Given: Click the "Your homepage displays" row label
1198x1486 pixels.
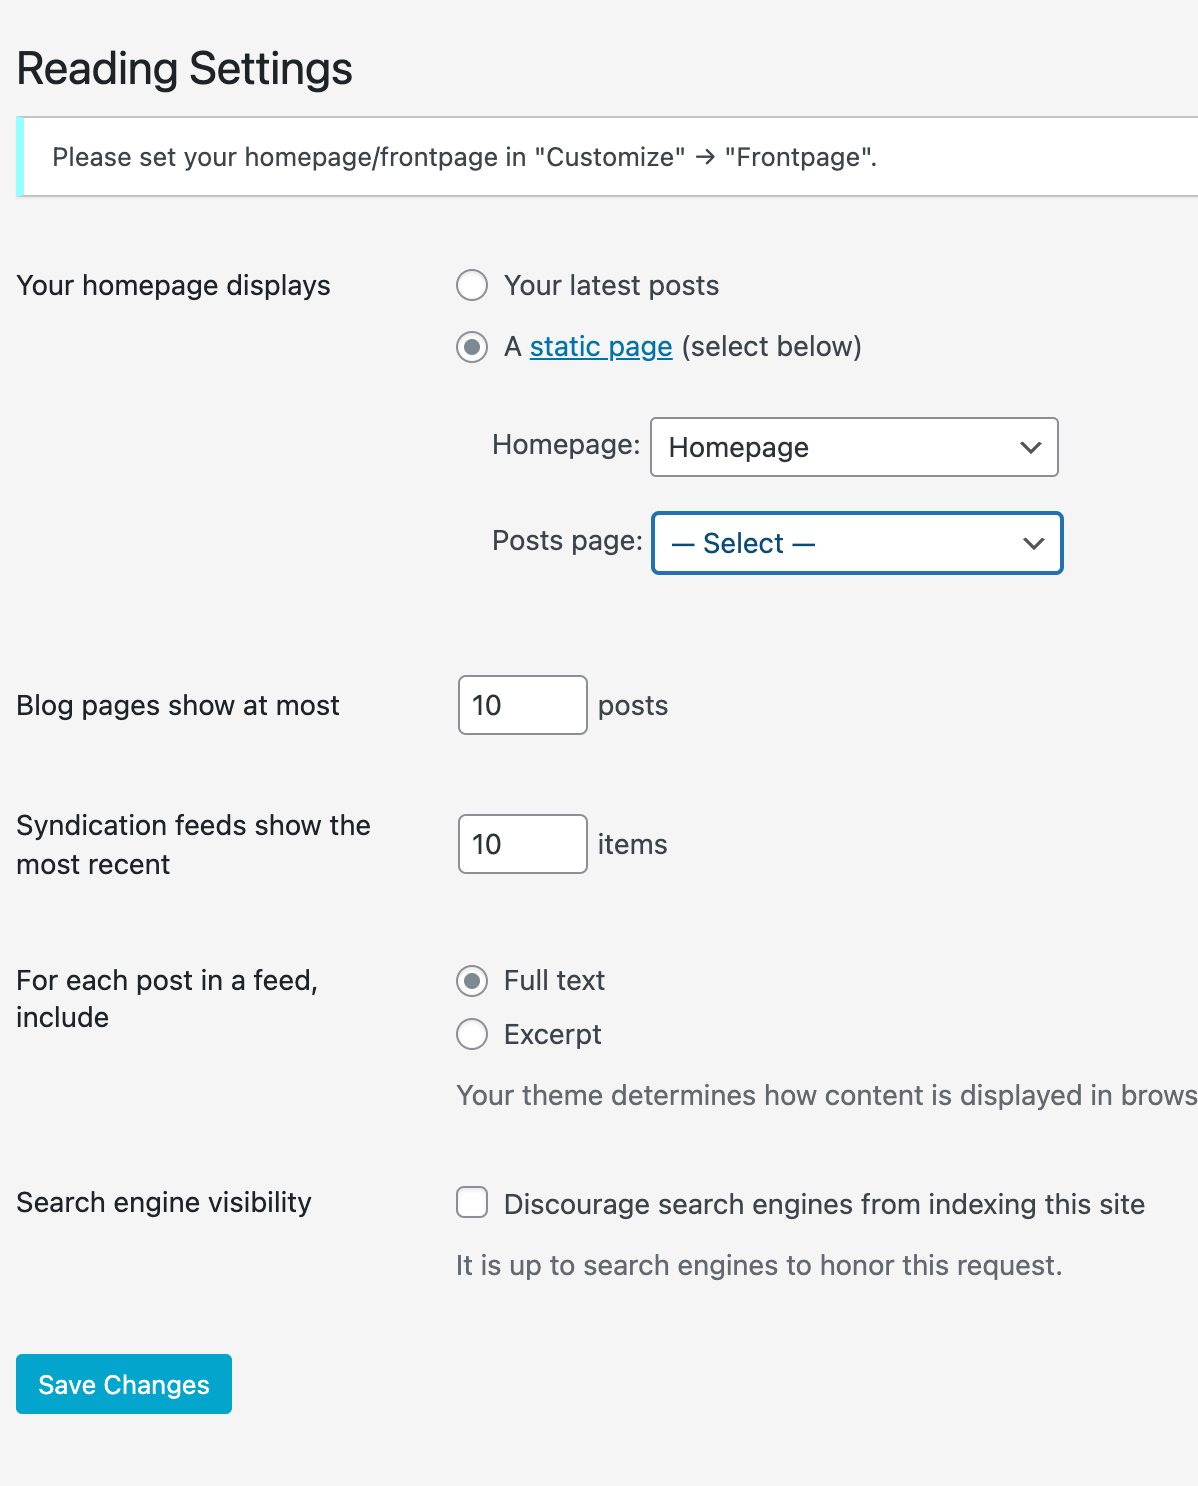Looking at the screenshot, I should (x=173, y=286).
